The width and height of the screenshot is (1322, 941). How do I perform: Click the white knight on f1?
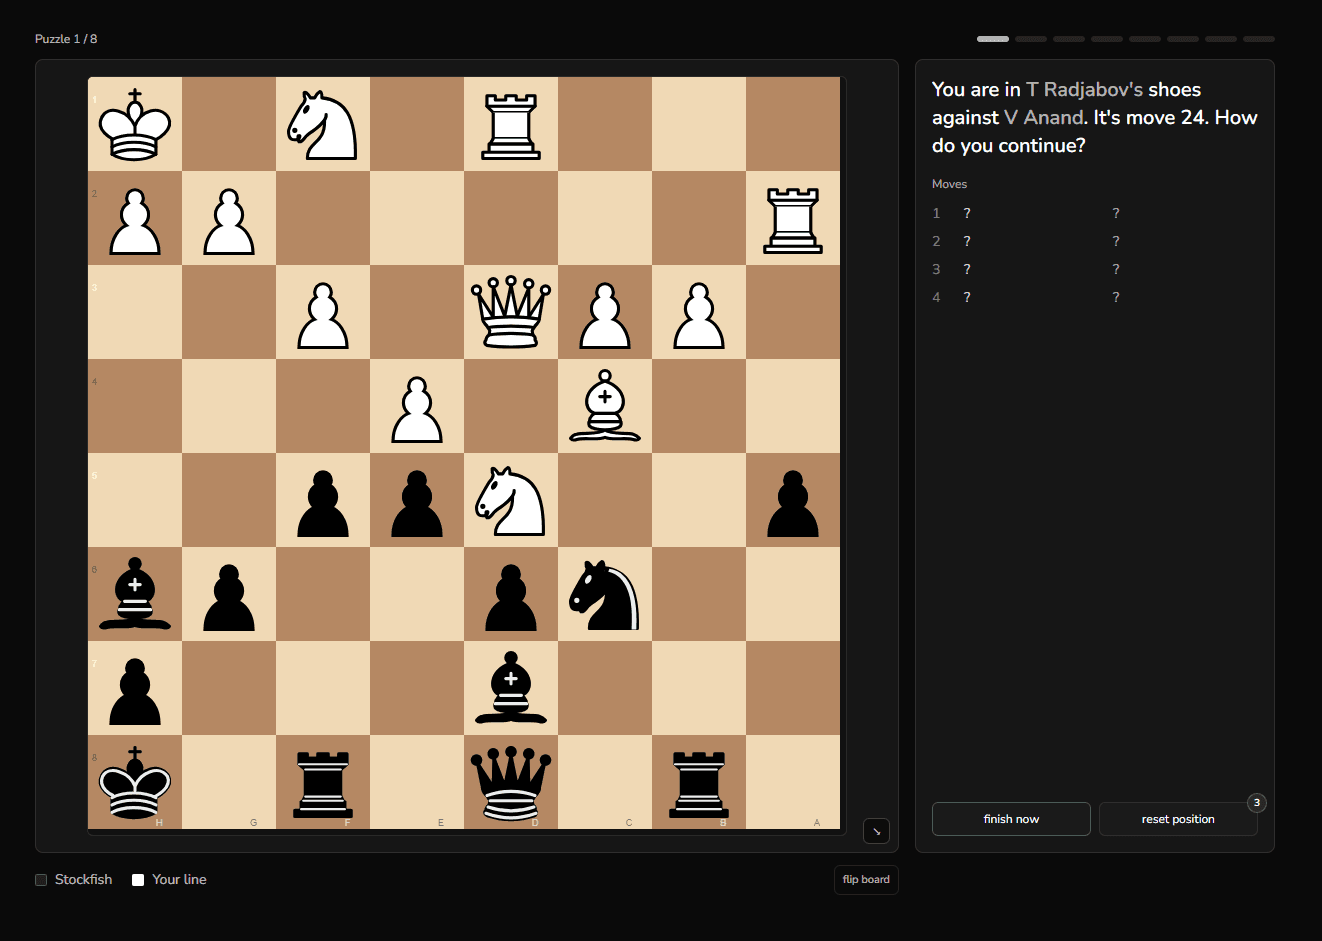pyautogui.click(x=323, y=124)
